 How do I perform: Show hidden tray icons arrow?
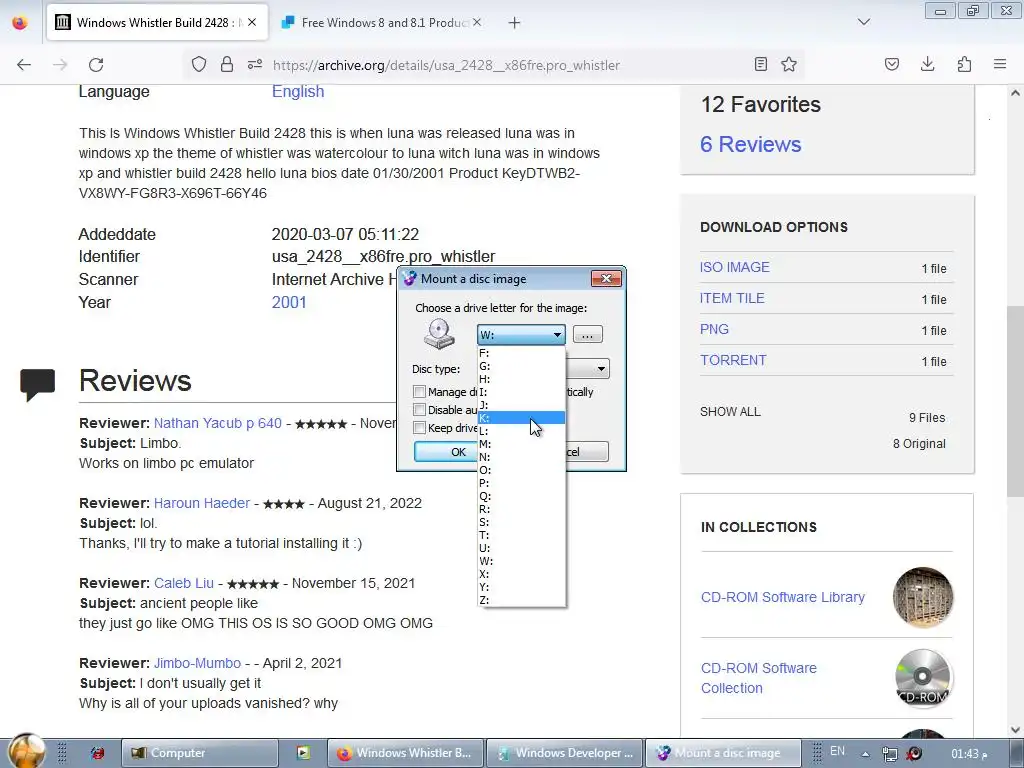point(865,754)
